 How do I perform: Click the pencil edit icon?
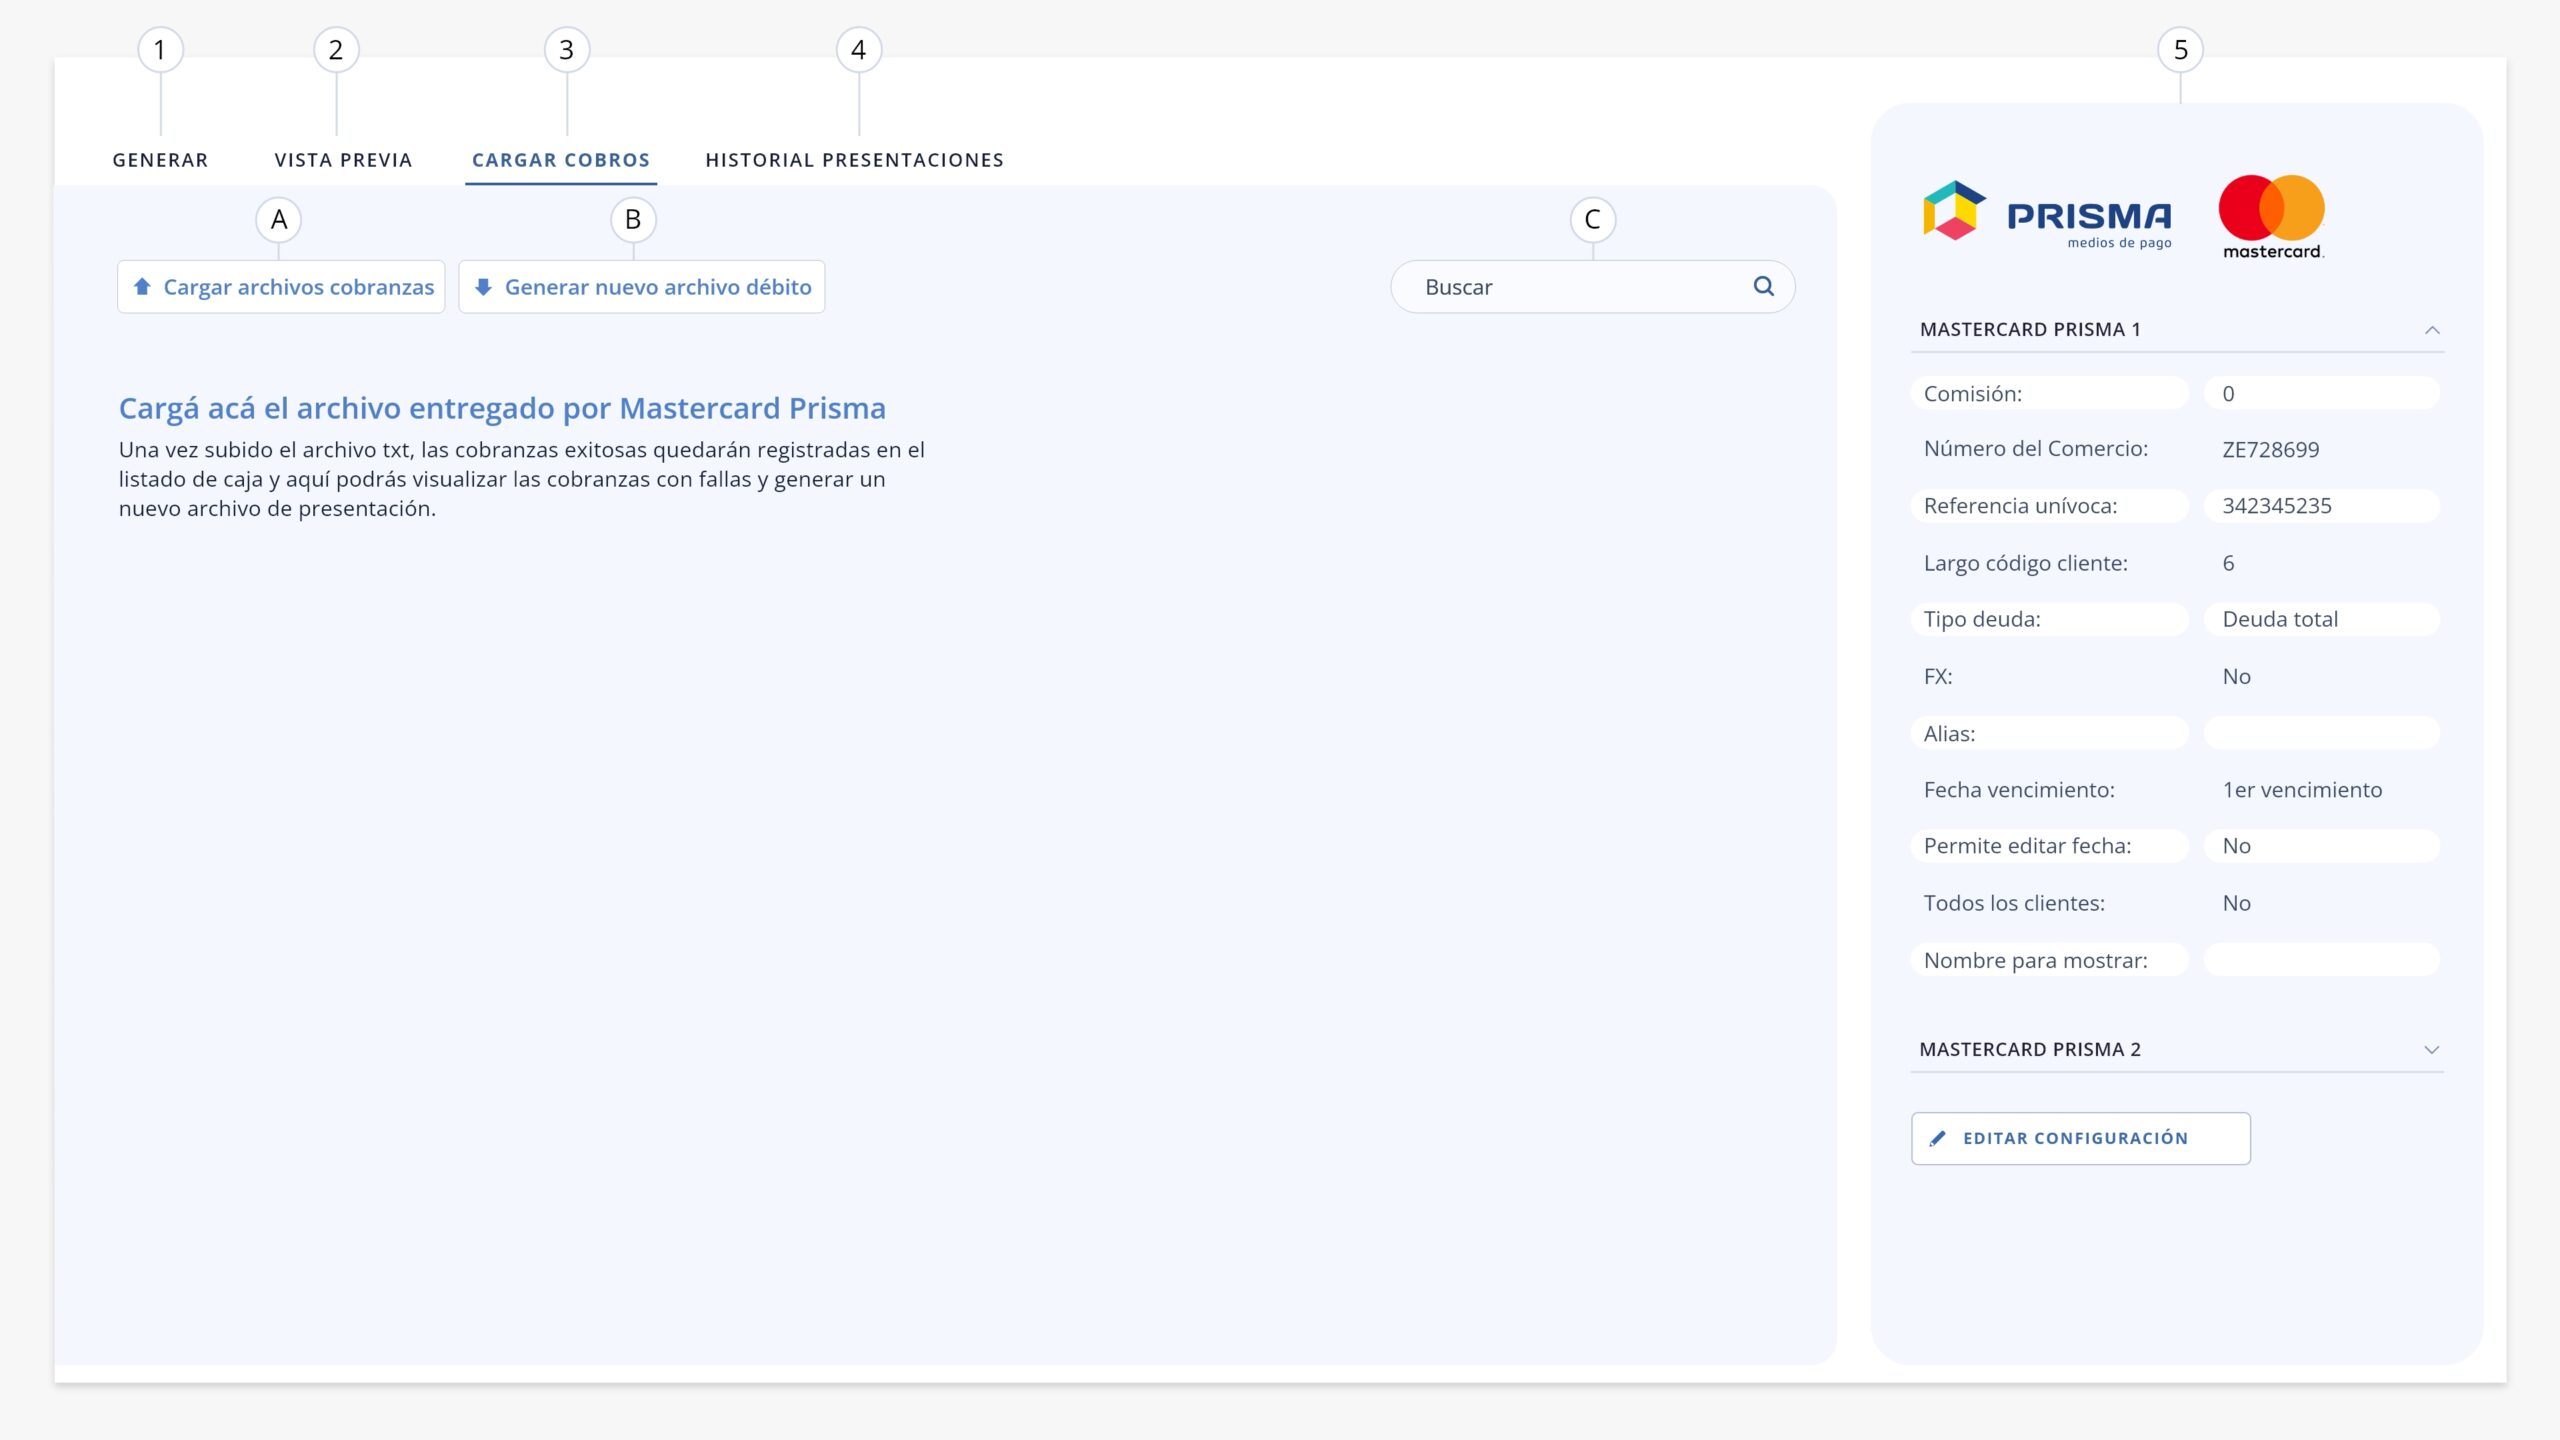click(x=1937, y=1138)
